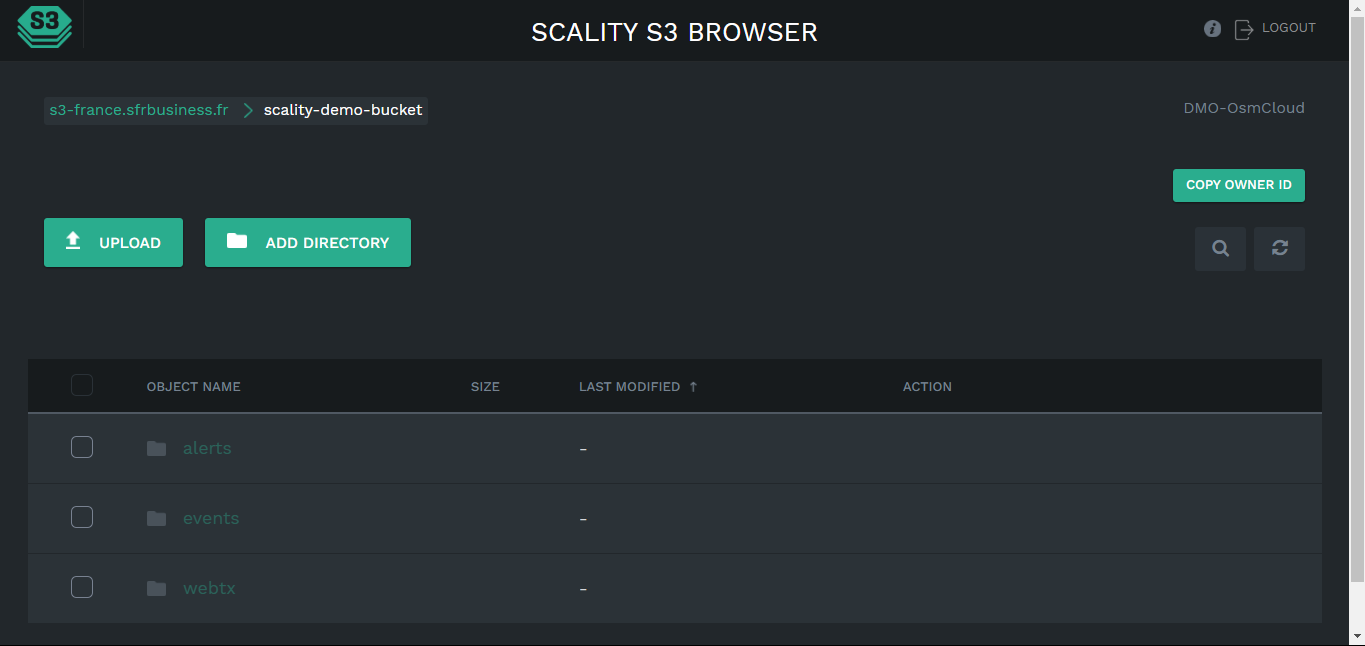Click the Upload button
This screenshot has width=1365, height=646.
click(113, 242)
